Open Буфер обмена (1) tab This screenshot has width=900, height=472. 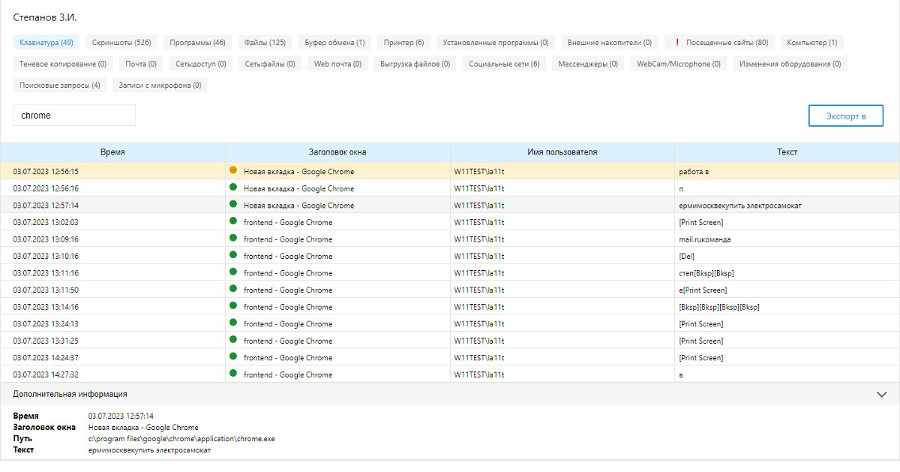pos(335,42)
